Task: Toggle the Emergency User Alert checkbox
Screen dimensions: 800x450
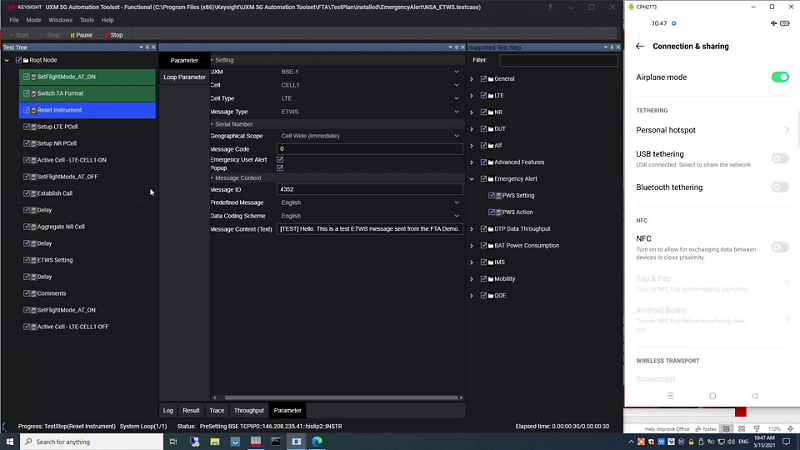Action: [x=280, y=160]
